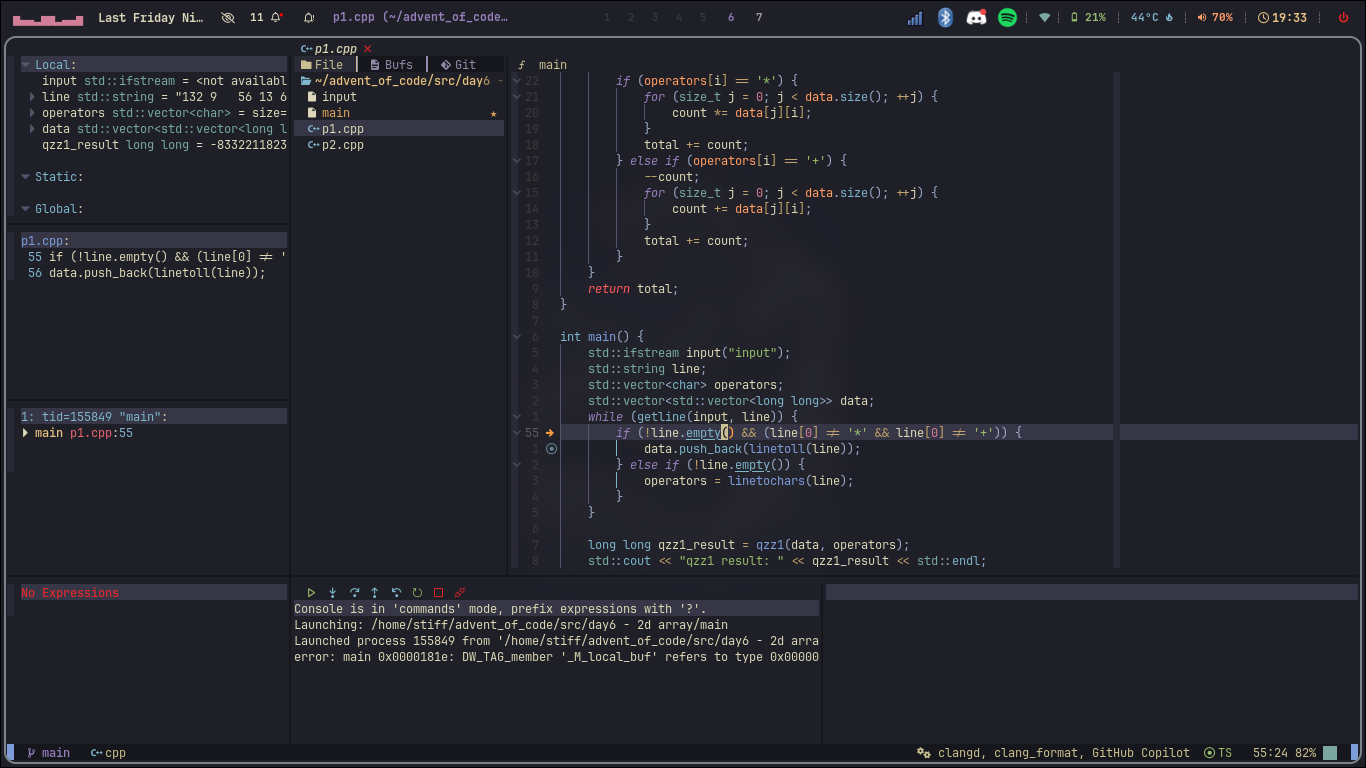Toggle Bluetooth from the system tray

[x=945, y=17]
